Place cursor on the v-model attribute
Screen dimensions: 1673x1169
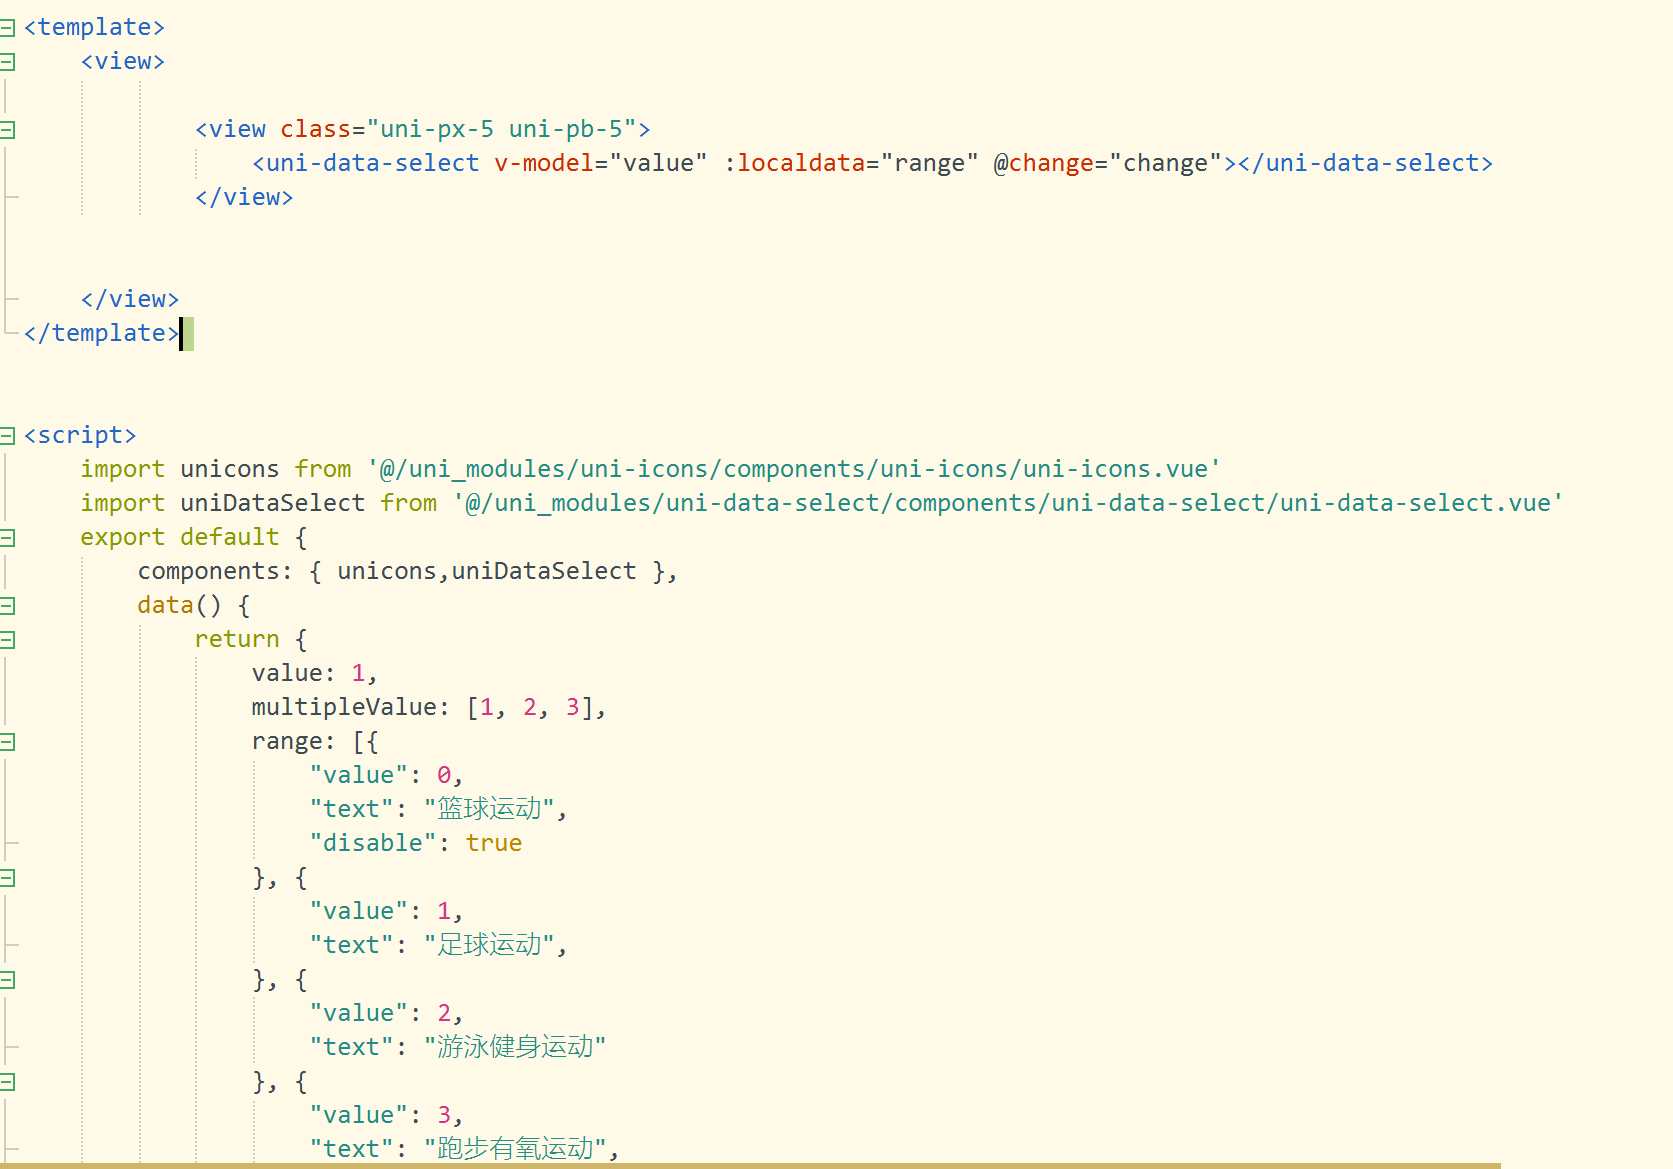coord(543,163)
